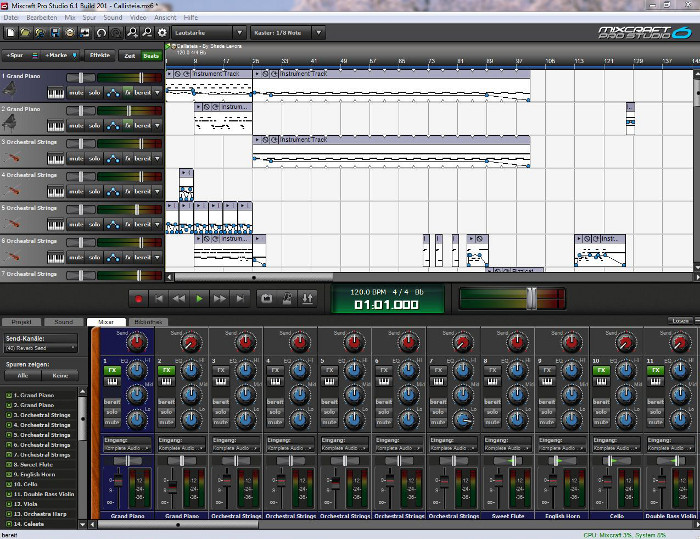Jump to the end of the project

(x=240, y=299)
